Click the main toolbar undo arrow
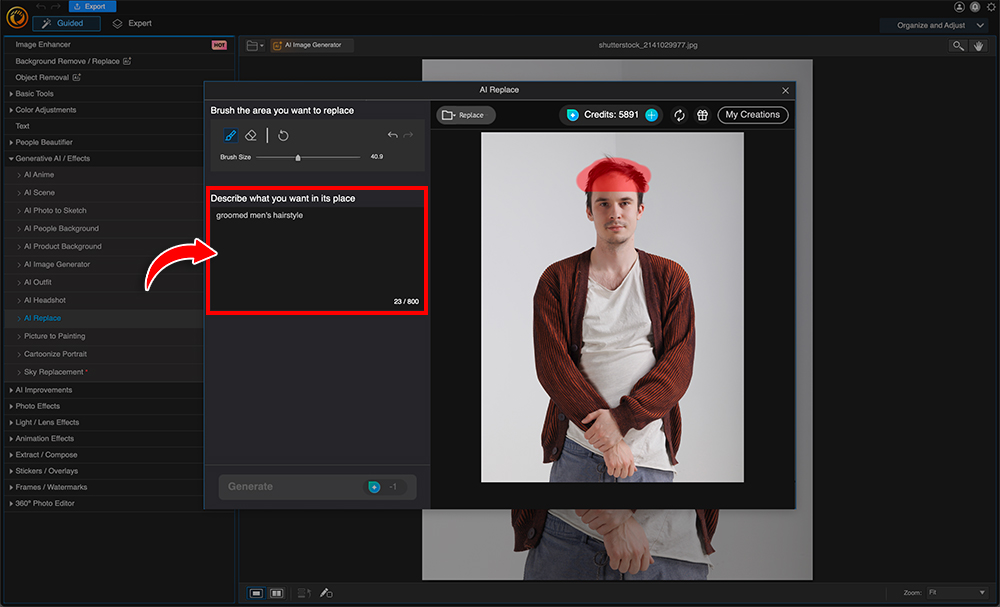This screenshot has width=1000, height=607. point(41,6)
